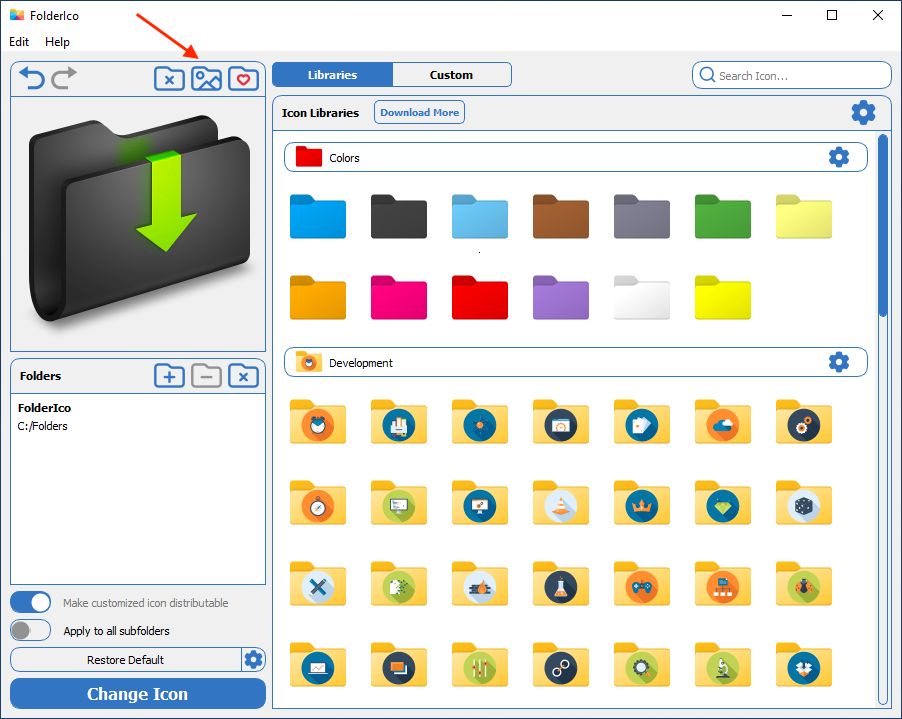Add a folder with the plus icon

169,376
